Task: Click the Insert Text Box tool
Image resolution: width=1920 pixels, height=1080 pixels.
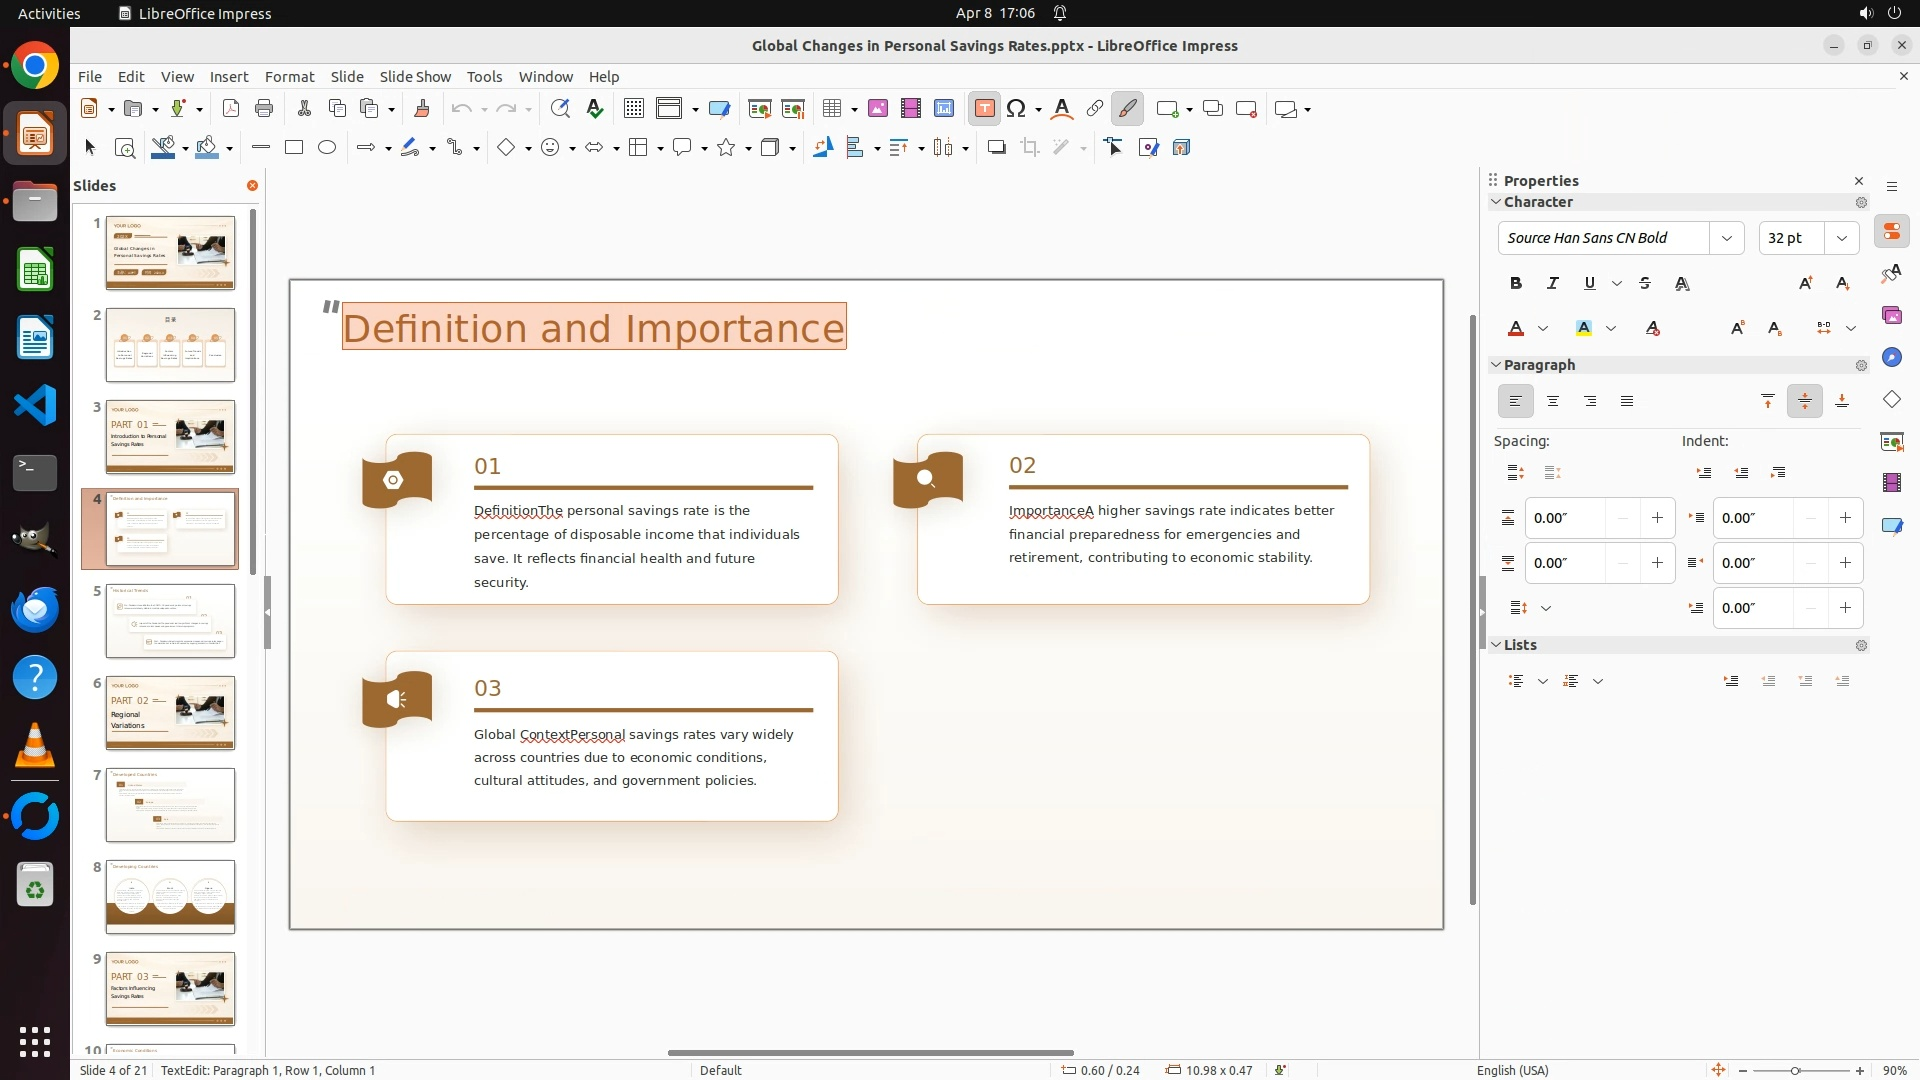Action: pyautogui.click(x=984, y=109)
